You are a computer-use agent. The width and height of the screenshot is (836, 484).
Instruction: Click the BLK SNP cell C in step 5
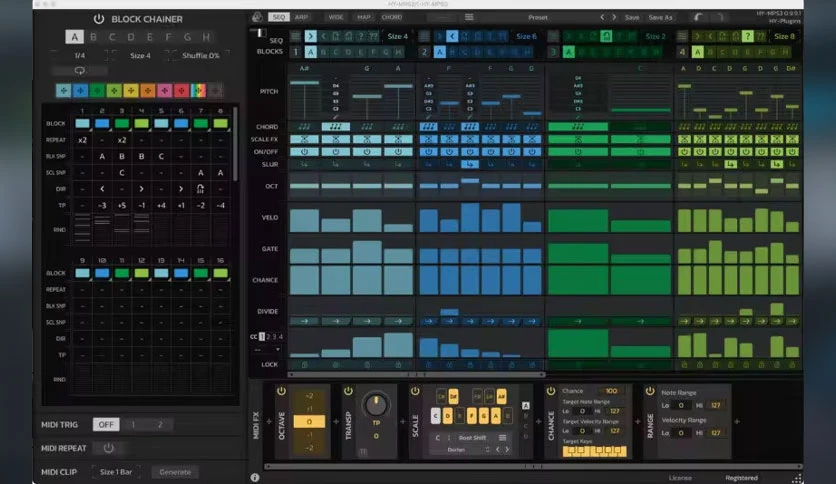click(161, 157)
